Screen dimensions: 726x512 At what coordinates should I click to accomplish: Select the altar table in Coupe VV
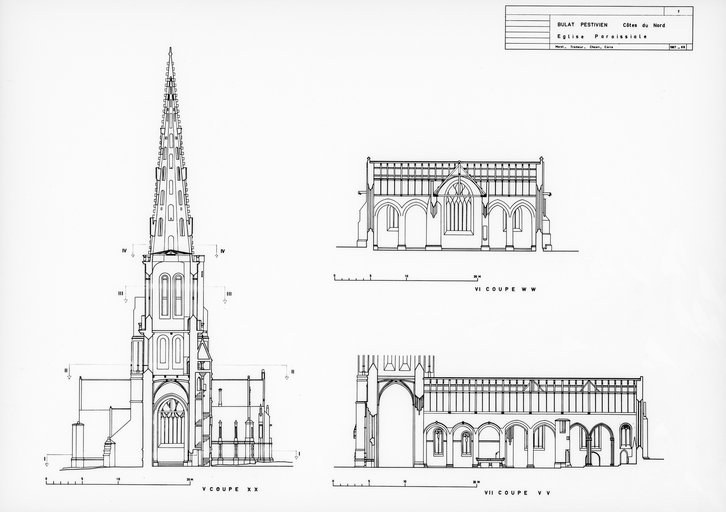pyautogui.click(x=489, y=461)
